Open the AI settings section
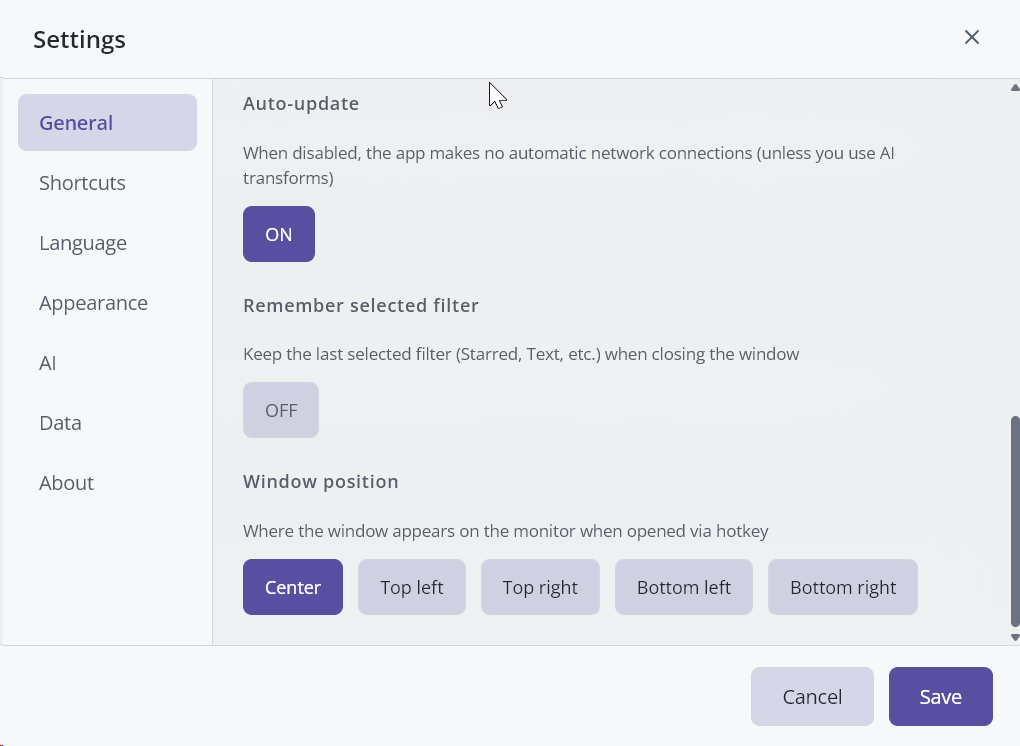Screen dimensions: 1020x746 [x=48, y=363]
